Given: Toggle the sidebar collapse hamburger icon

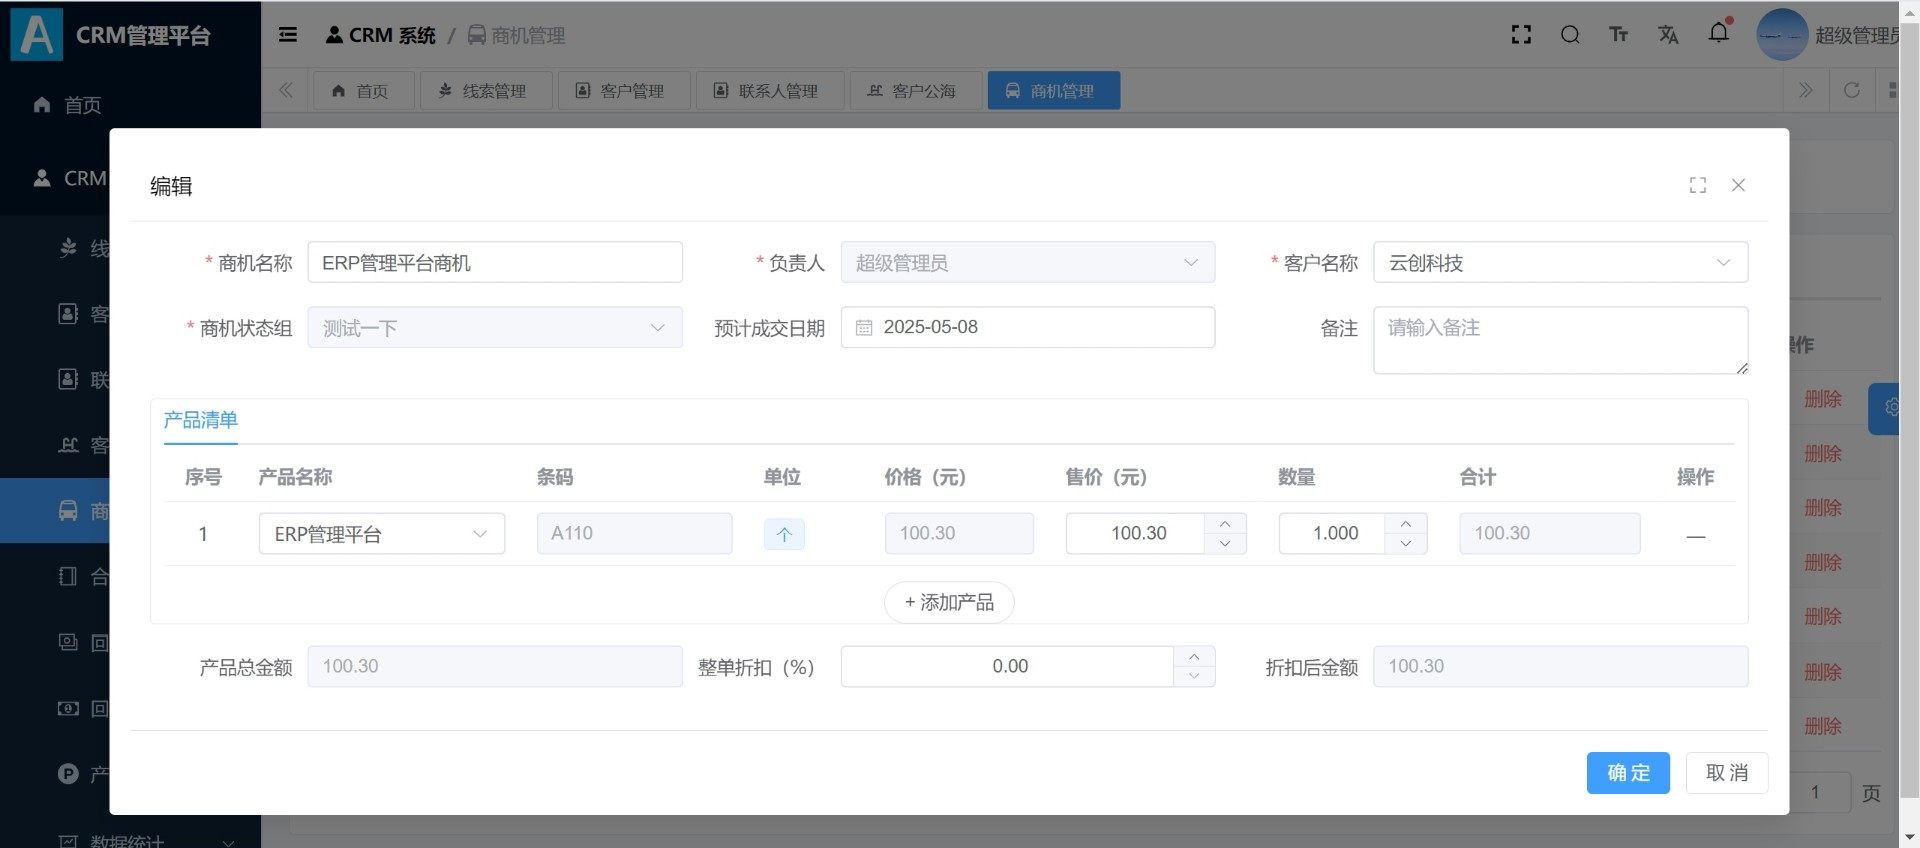Looking at the screenshot, I should pos(288,35).
